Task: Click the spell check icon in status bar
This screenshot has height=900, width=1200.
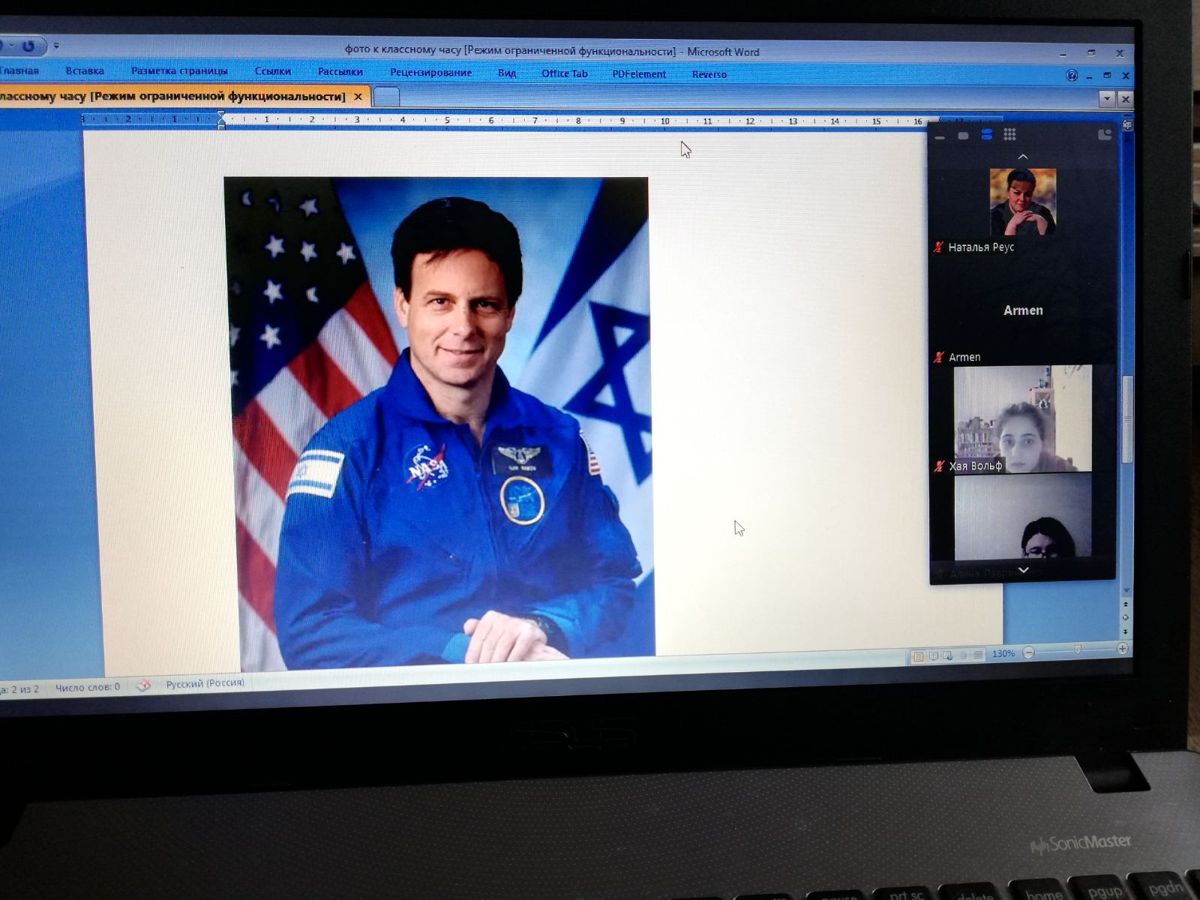Action: tap(144, 685)
